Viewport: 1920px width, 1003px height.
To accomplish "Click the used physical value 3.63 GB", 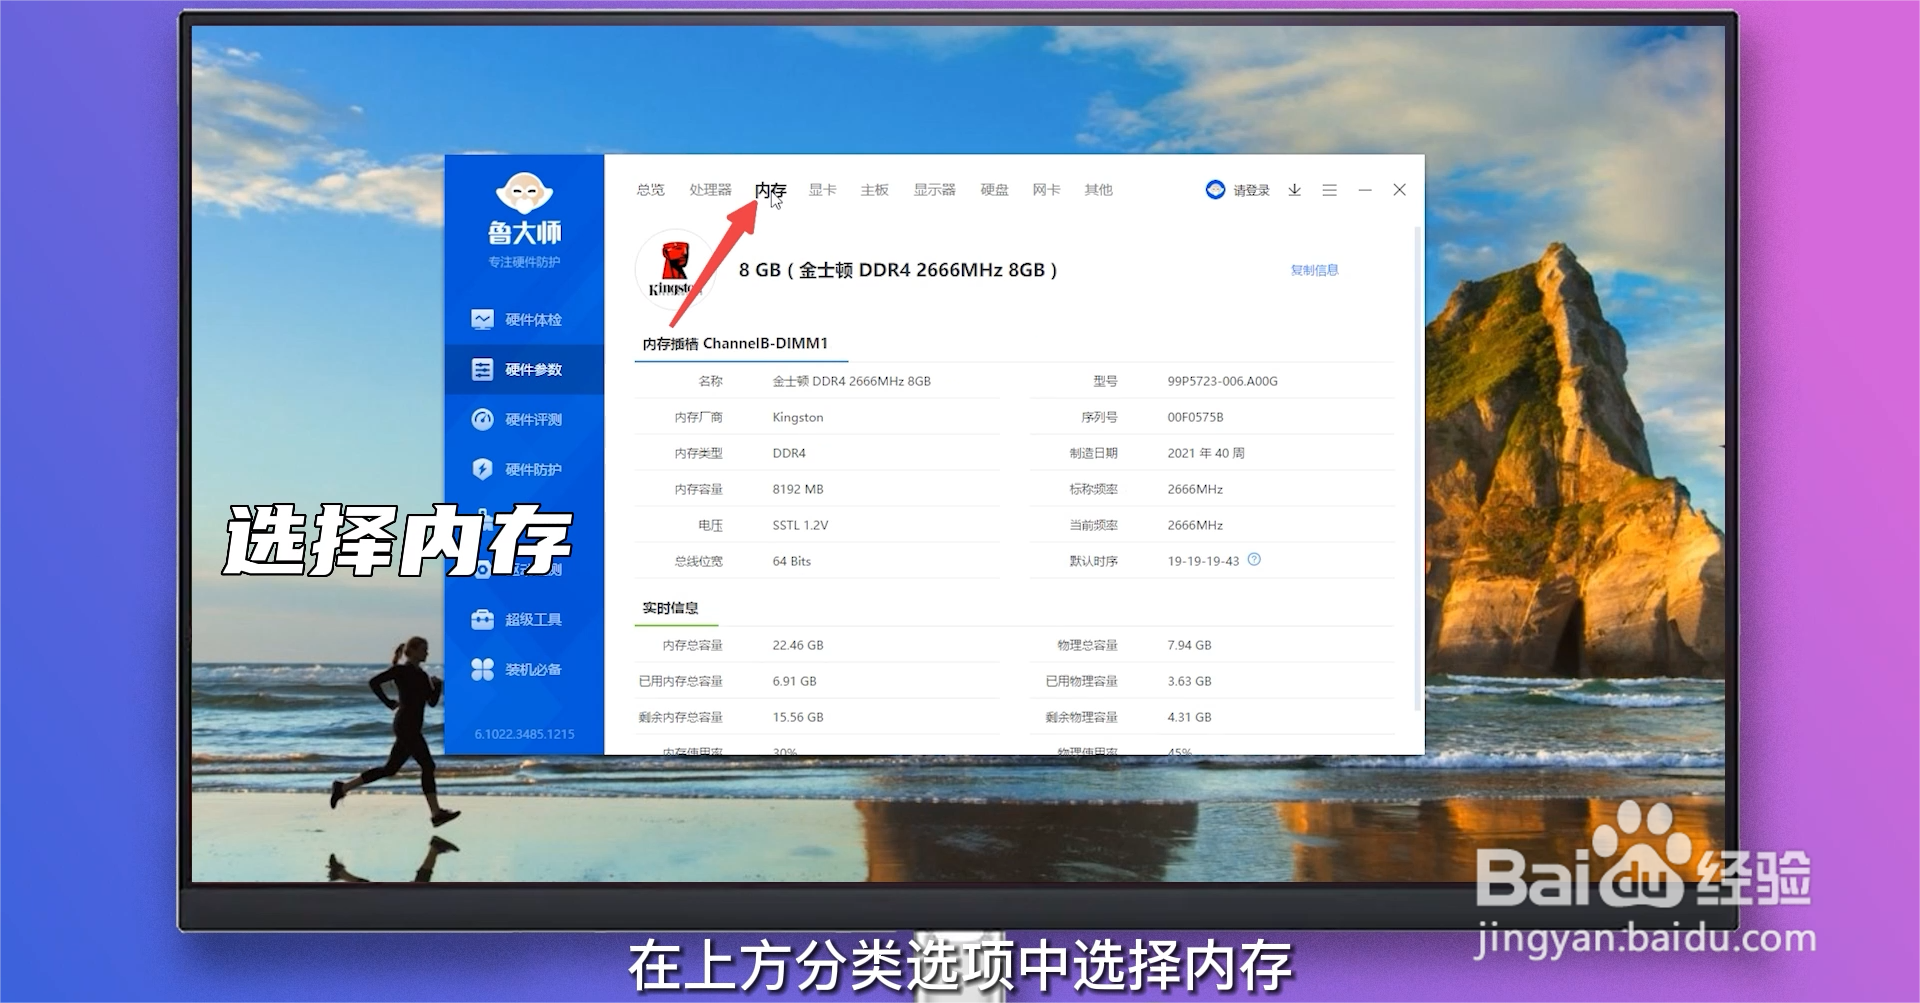I will coord(1189,681).
